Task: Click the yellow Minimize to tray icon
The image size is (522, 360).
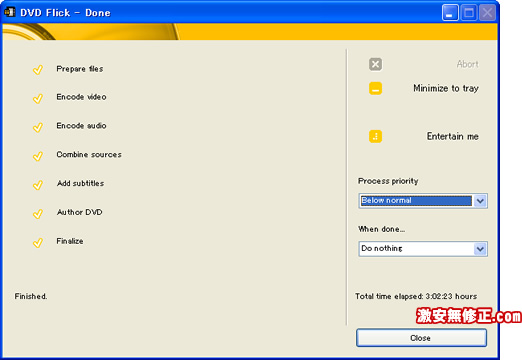Action: click(375, 88)
